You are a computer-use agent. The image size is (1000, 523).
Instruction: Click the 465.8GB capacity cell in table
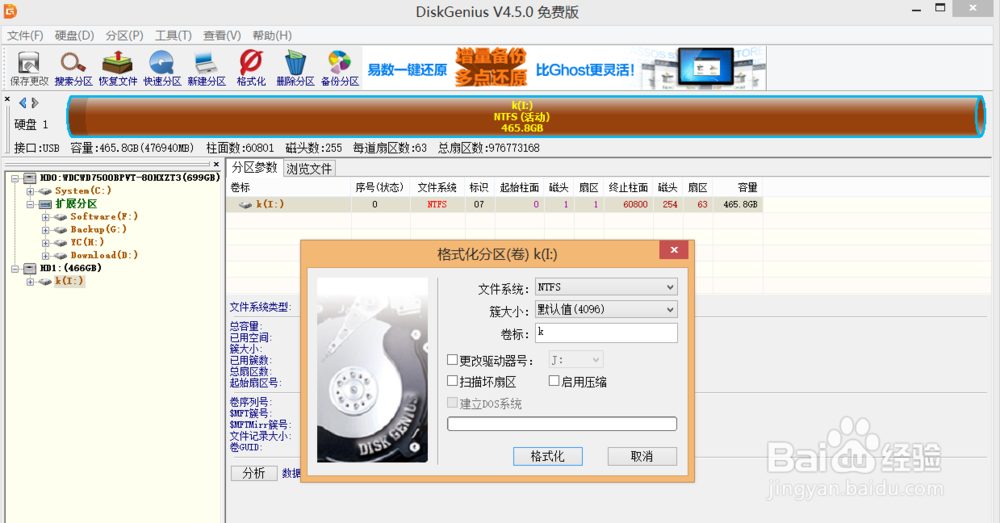[740, 205]
